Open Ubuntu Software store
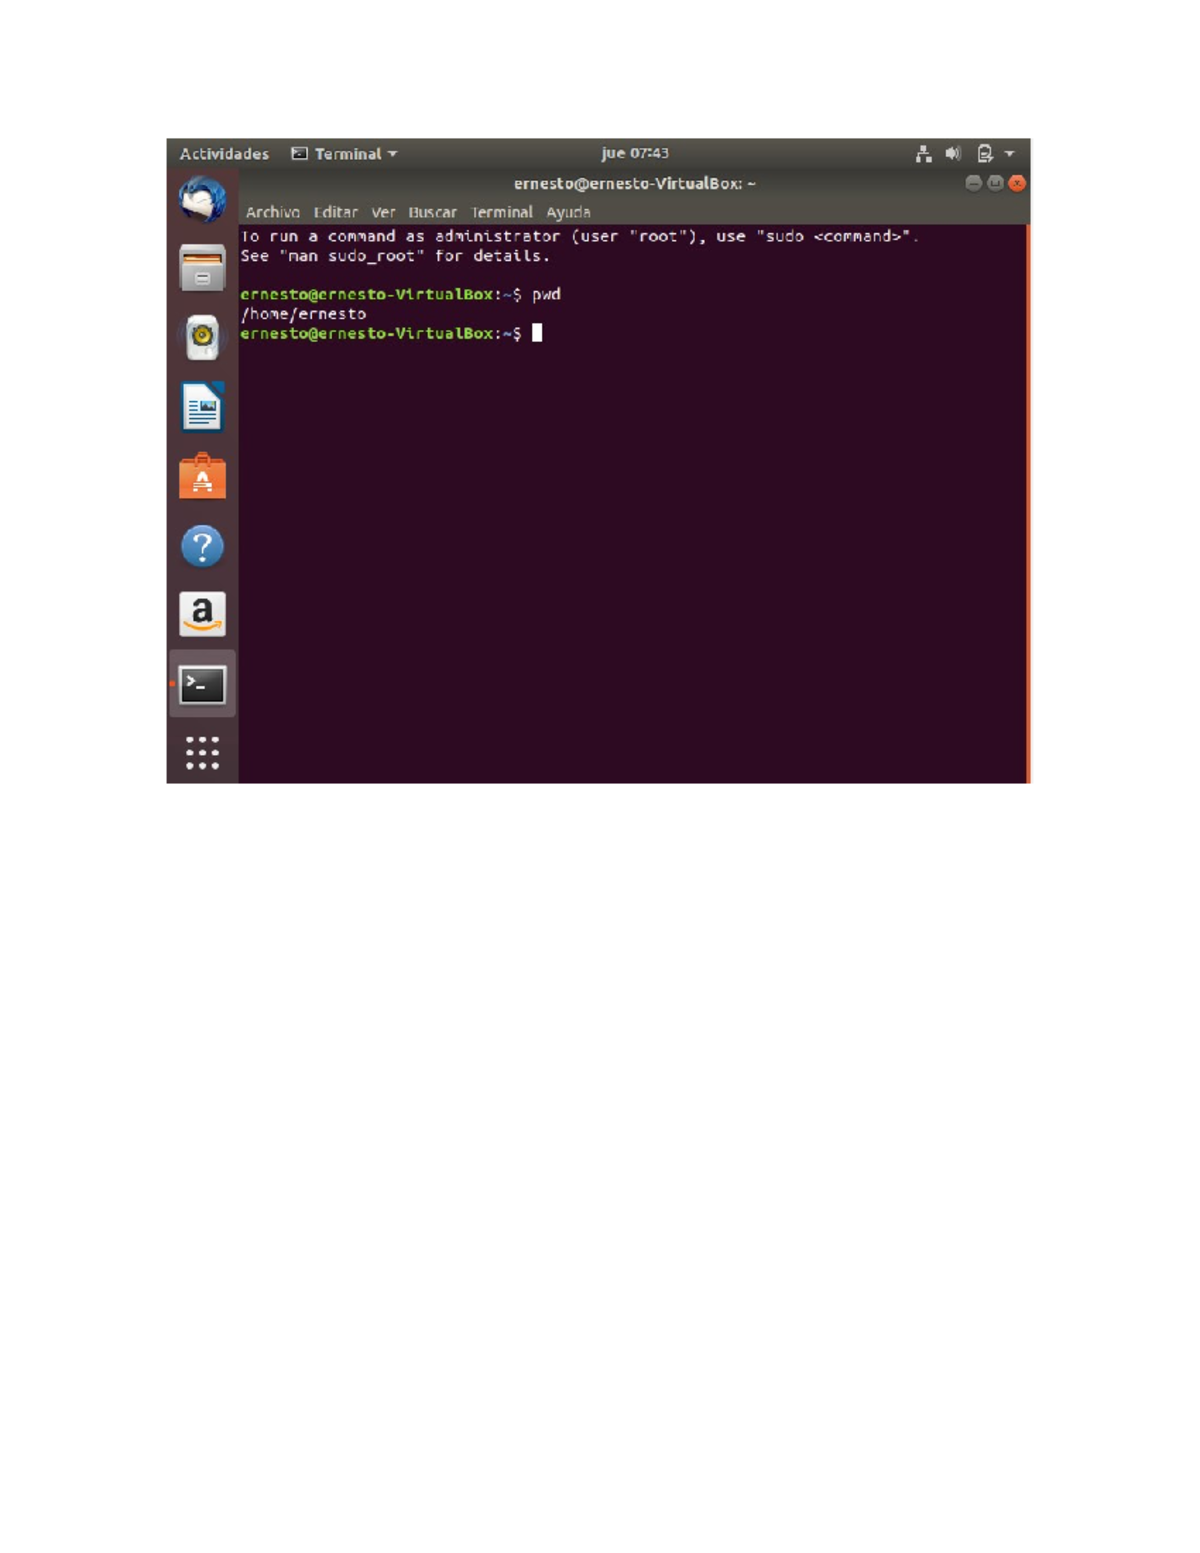The image size is (1200, 1553). pyautogui.click(x=202, y=477)
